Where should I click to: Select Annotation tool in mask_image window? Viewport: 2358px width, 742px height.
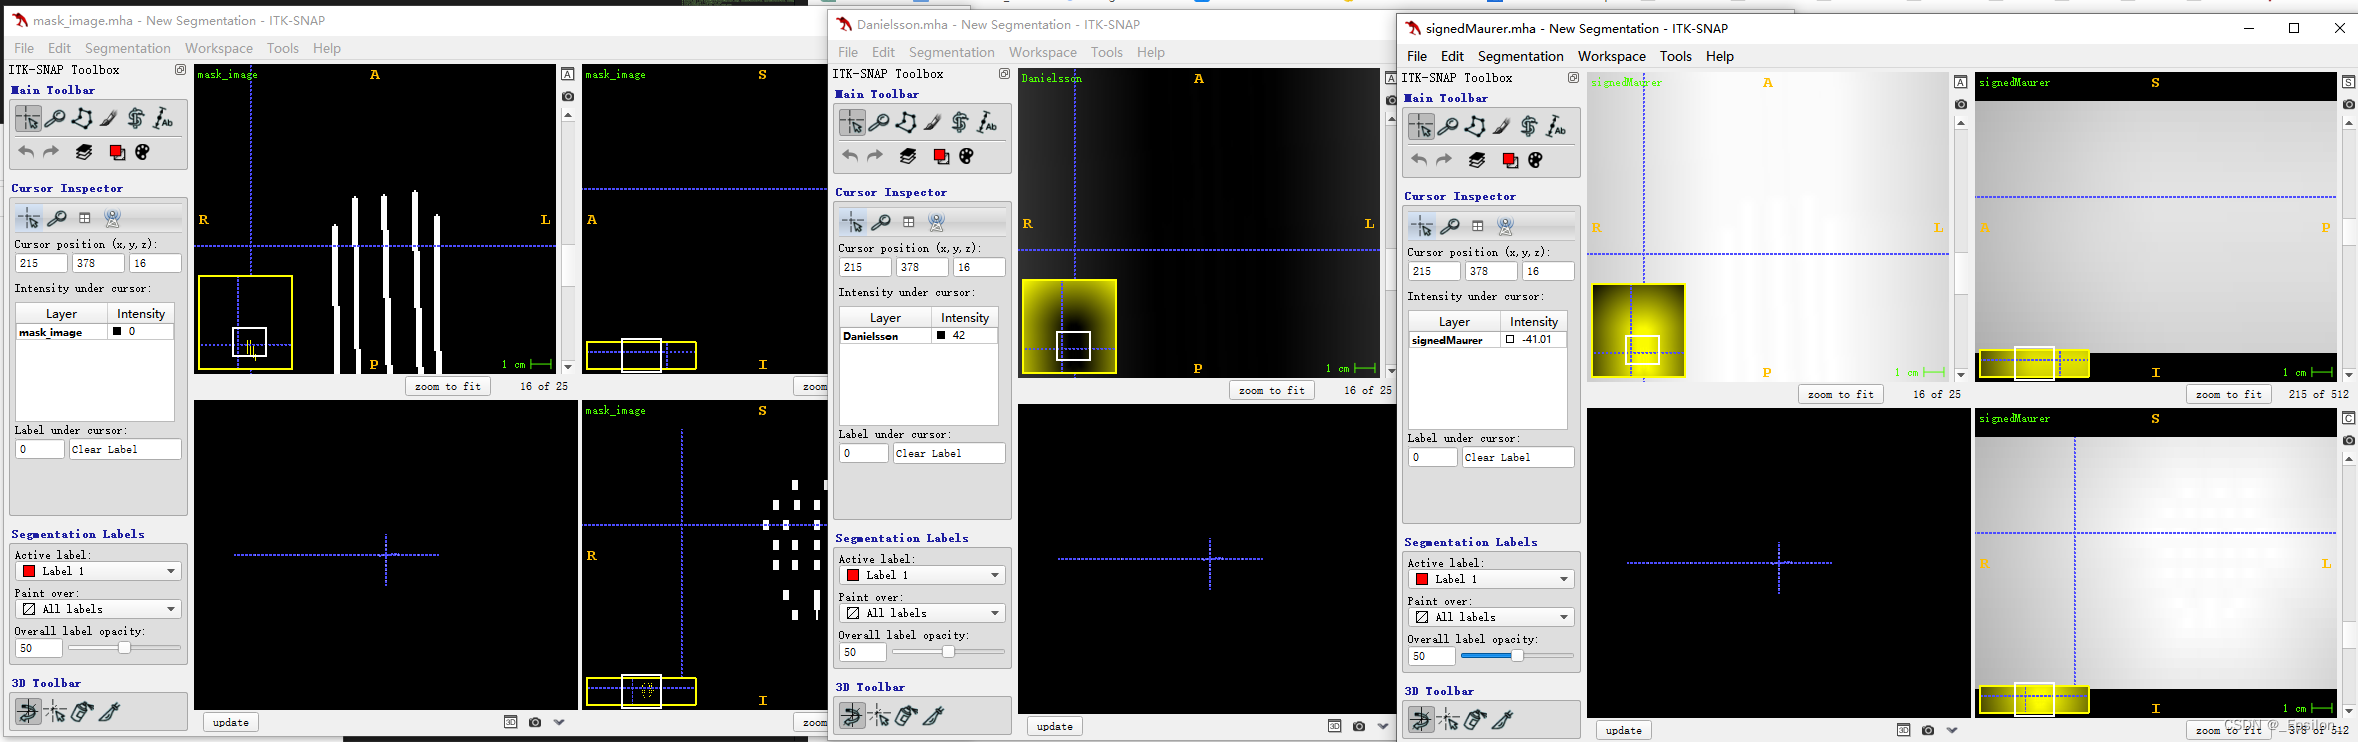click(163, 119)
